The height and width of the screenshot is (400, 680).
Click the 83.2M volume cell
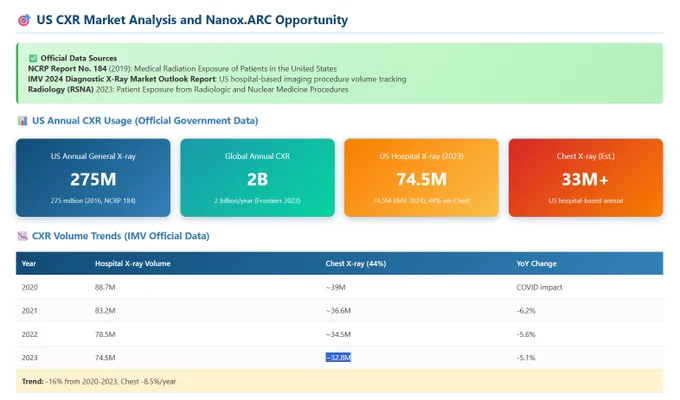(x=105, y=311)
